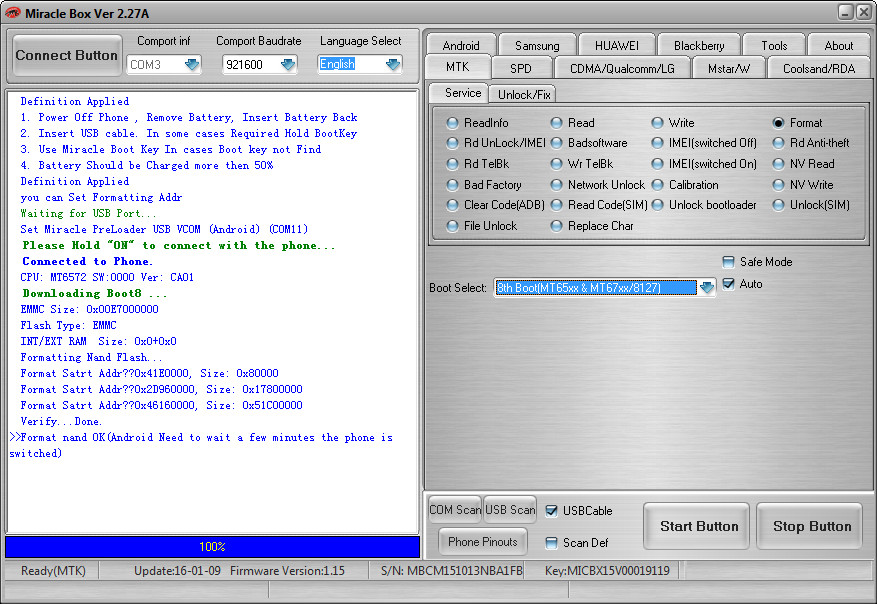Expand the Comport Baudrate dropdown
Image resolution: width=877 pixels, height=604 pixels.
(x=288, y=64)
